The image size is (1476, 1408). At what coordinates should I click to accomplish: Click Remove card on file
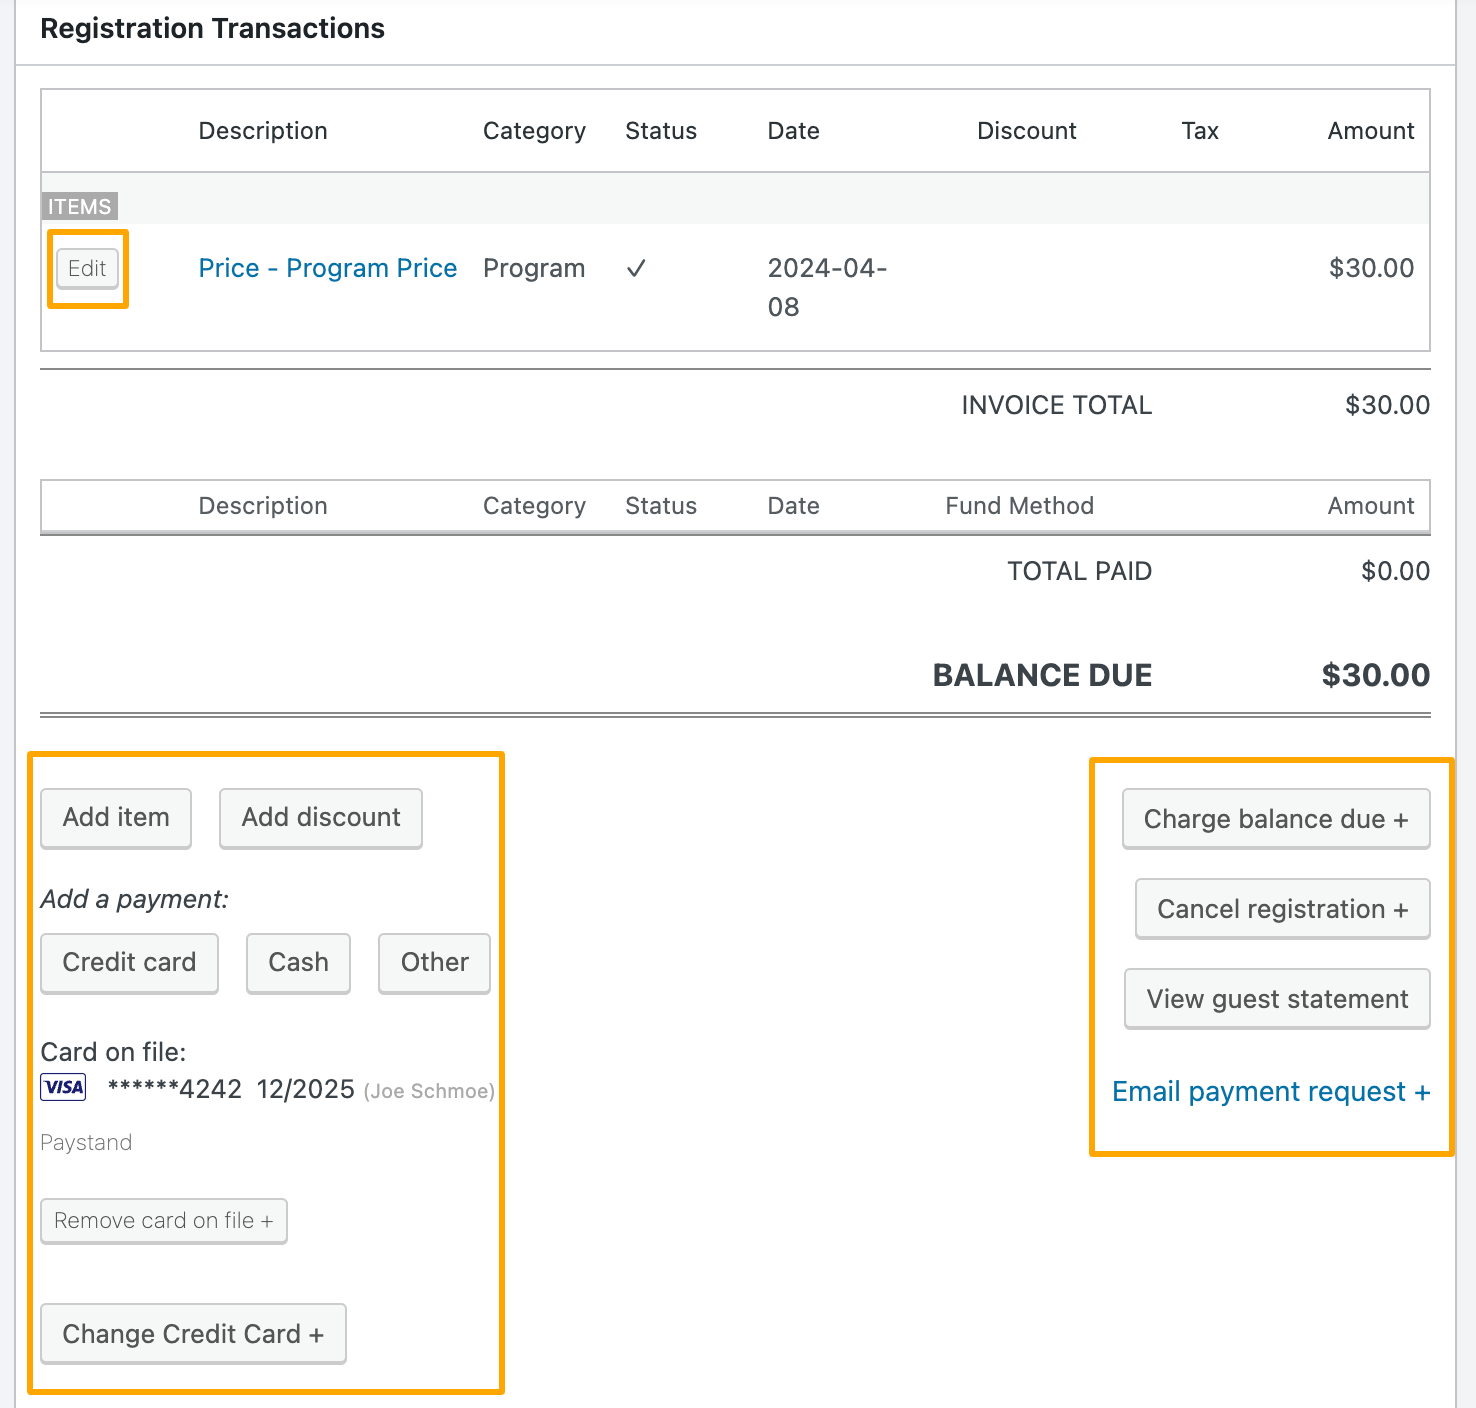click(x=163, y=1220)
